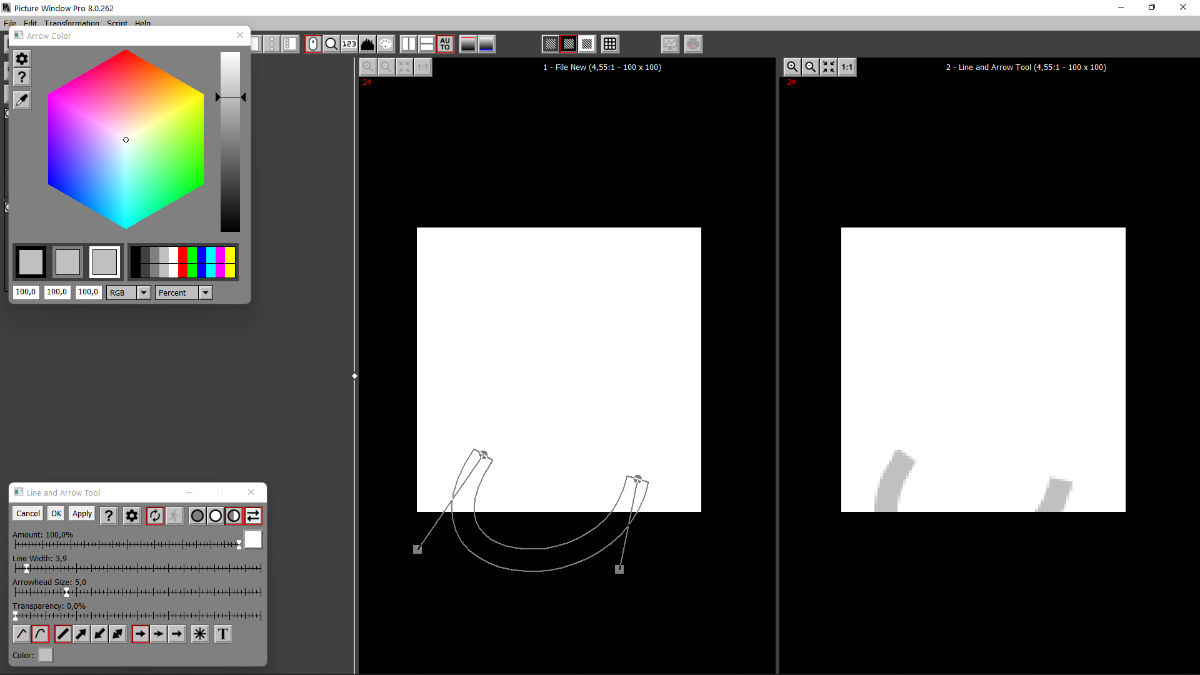
Task: Click the first RGB value input field
Action: pos(26,292)
